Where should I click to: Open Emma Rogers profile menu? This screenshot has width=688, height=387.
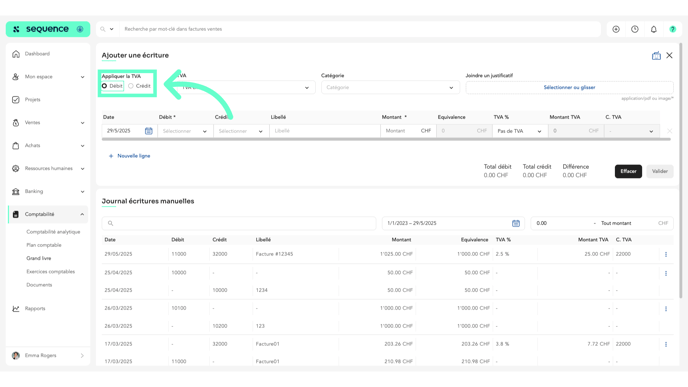(48, 355)
